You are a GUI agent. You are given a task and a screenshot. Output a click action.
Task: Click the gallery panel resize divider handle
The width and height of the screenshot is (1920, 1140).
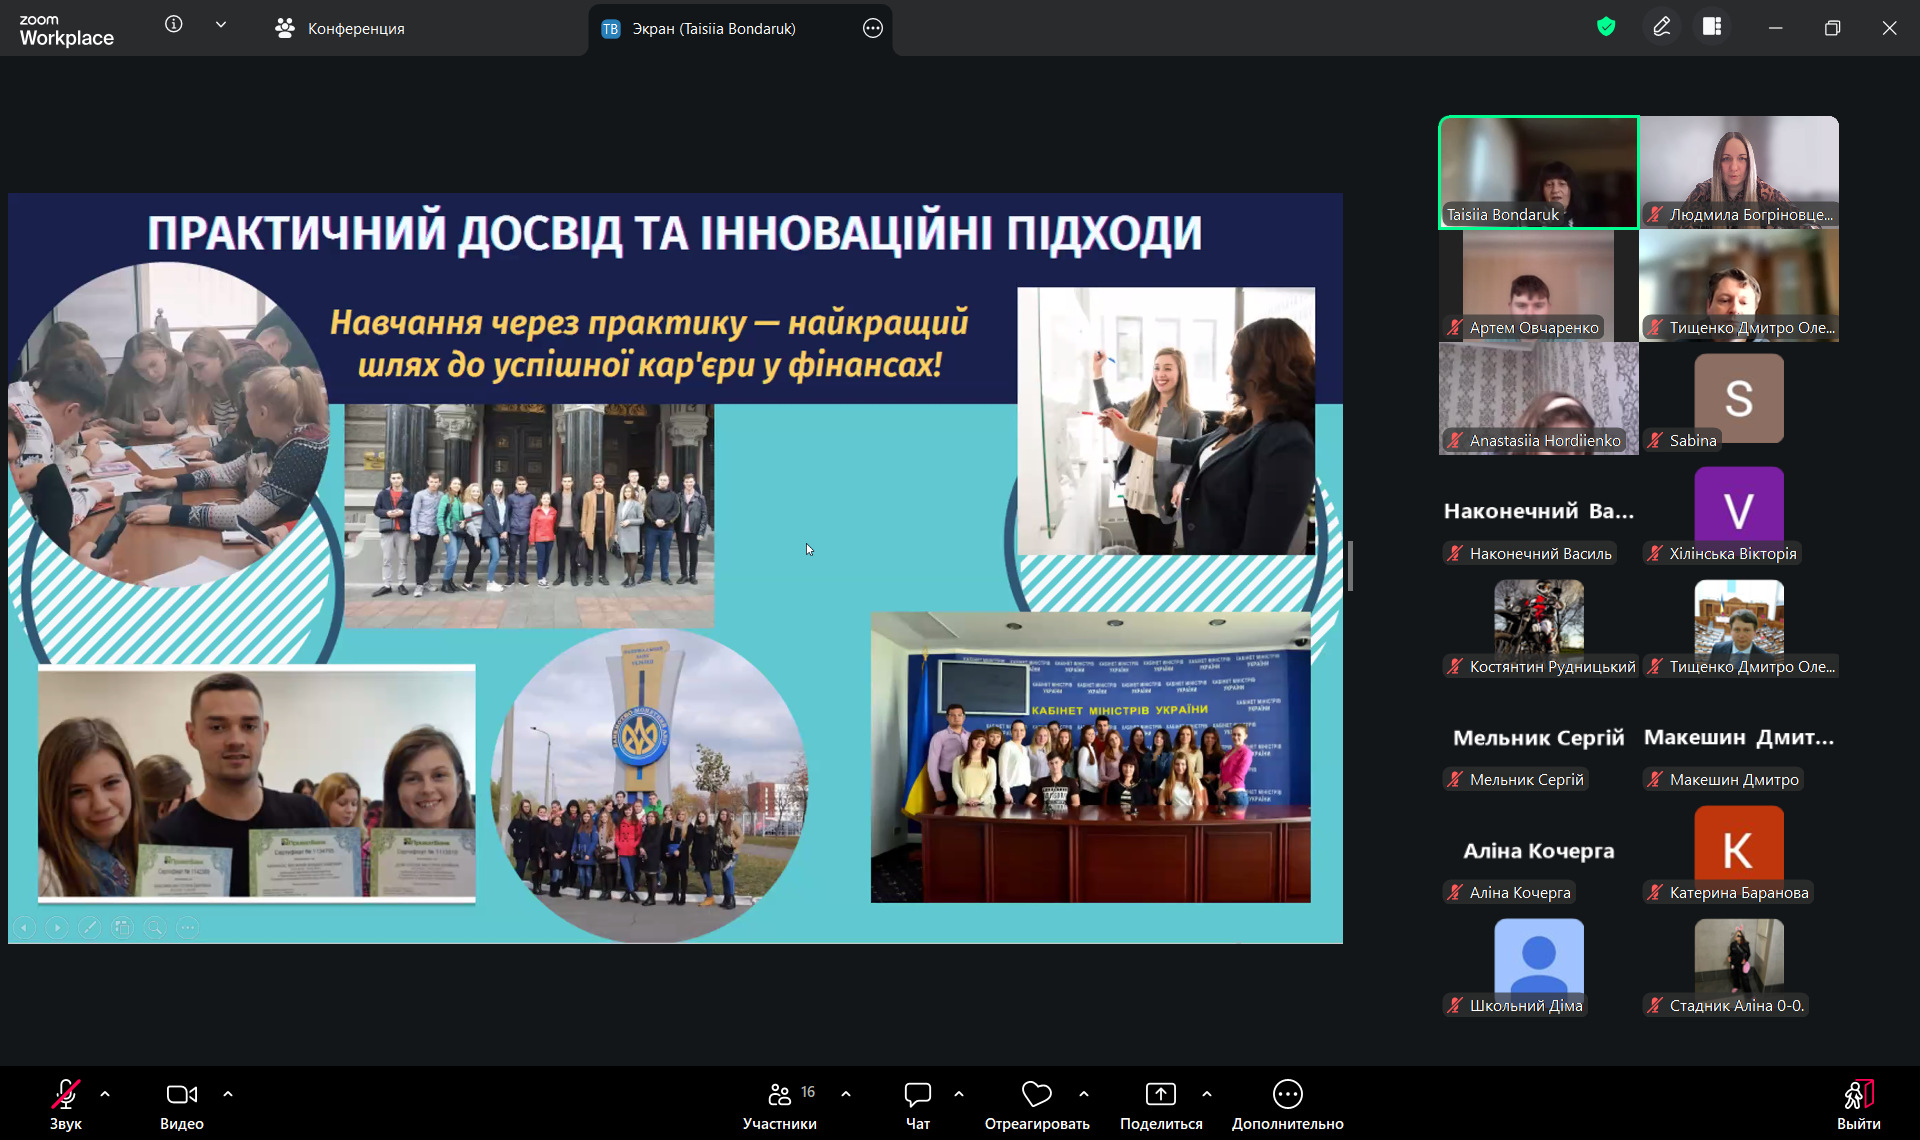1350,566
